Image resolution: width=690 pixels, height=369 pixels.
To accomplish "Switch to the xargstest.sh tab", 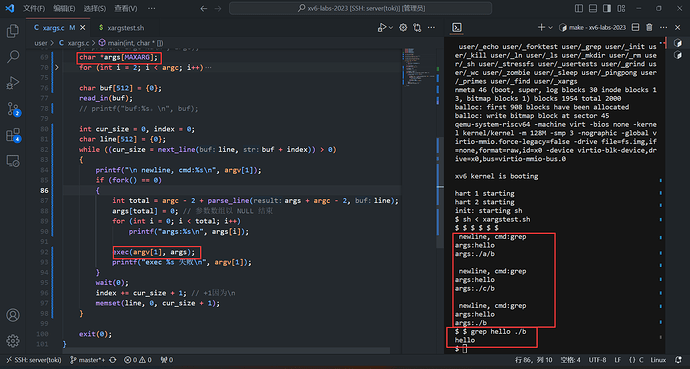I will (x=121, y=28).
